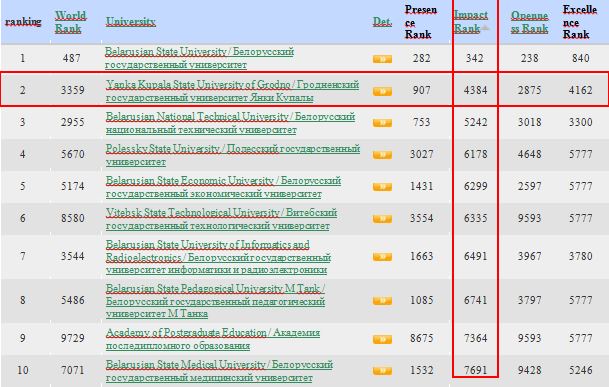Sort table by Impact Rank header
Image resolution: width=609 pixels, height=387 pixels.
tap(471, 22)
